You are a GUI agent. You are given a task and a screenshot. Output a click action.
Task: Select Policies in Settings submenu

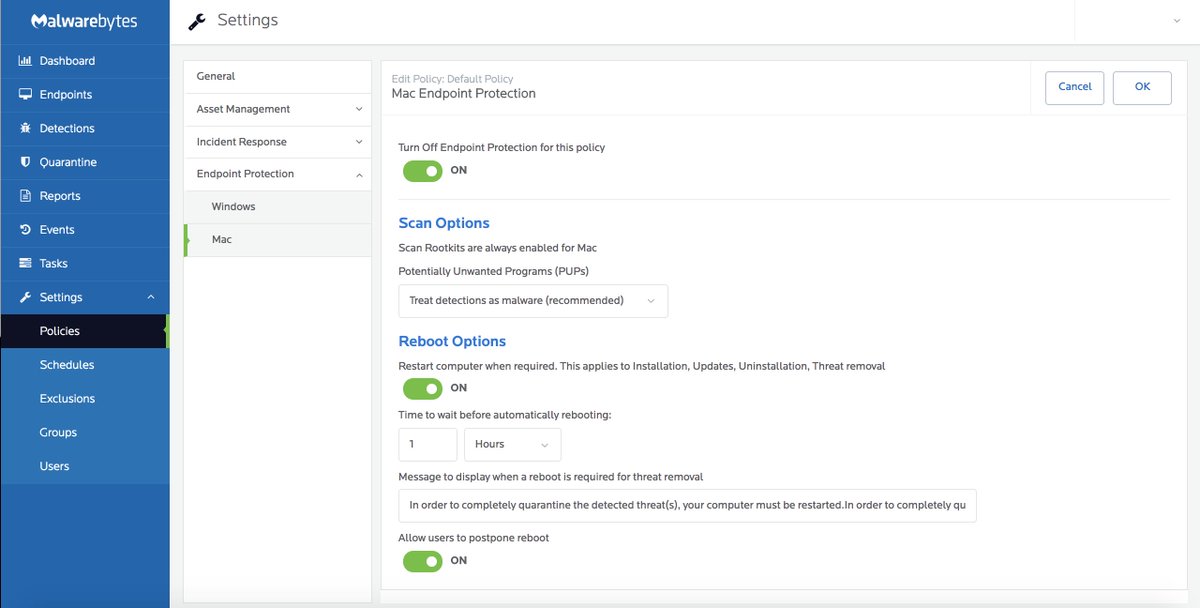click(x=85, y=331)
